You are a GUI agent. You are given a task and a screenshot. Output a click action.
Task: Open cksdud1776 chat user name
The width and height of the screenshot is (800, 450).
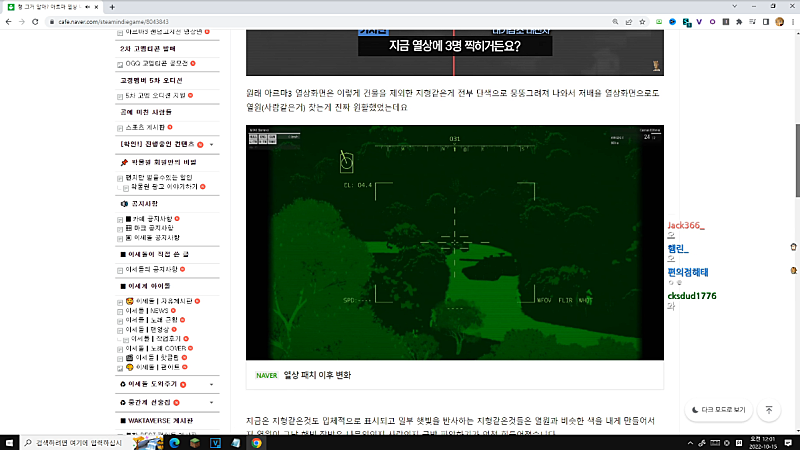692,296
